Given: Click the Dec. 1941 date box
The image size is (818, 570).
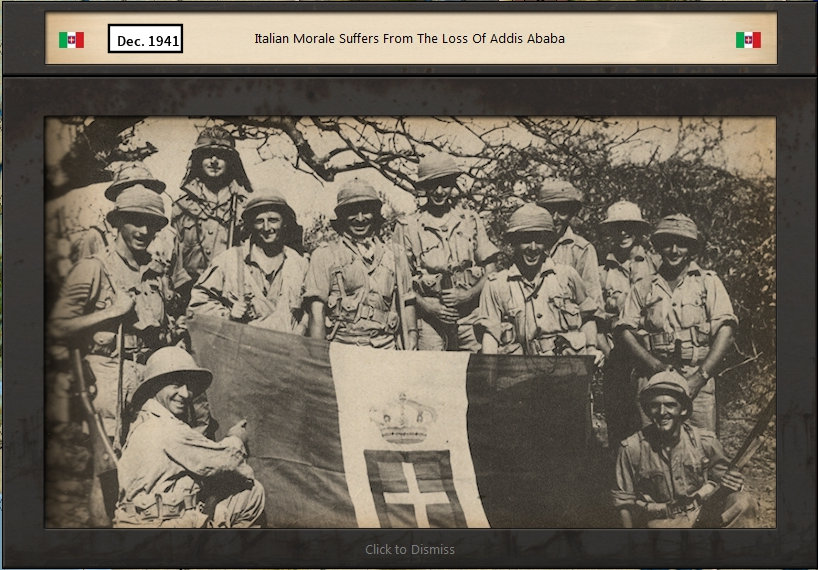Looking at the screenshot, I should pyautogui.click(x=145, y=41).
